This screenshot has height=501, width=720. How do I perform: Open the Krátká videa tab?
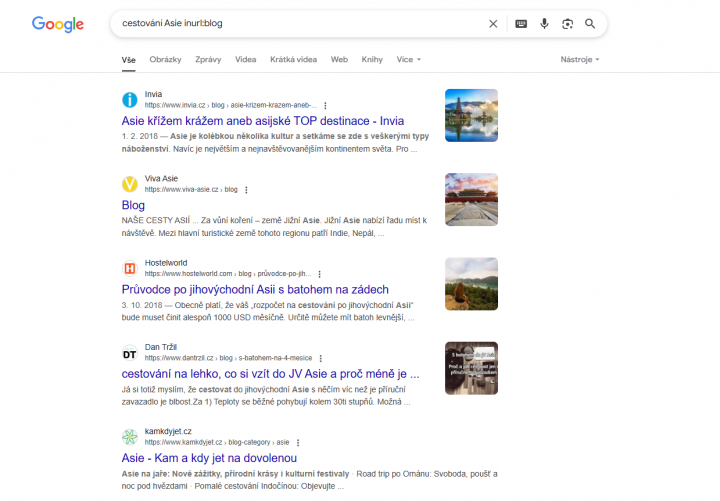tap(293, 60)
